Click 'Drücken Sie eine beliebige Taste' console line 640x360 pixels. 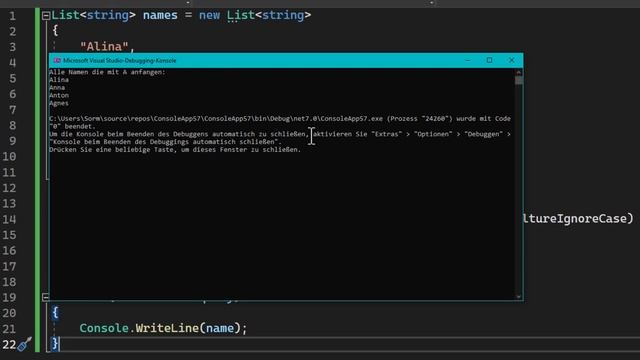click(x=175, y=149)
